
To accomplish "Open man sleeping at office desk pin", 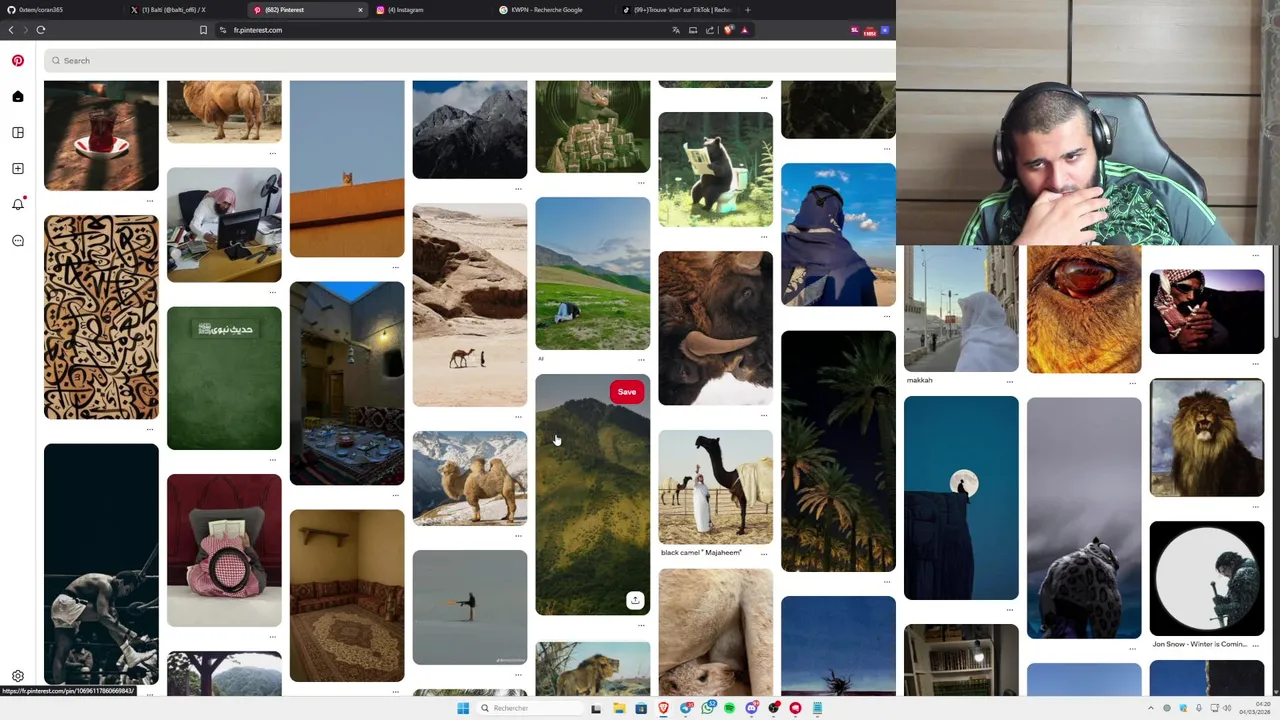I will click(224, 225).
